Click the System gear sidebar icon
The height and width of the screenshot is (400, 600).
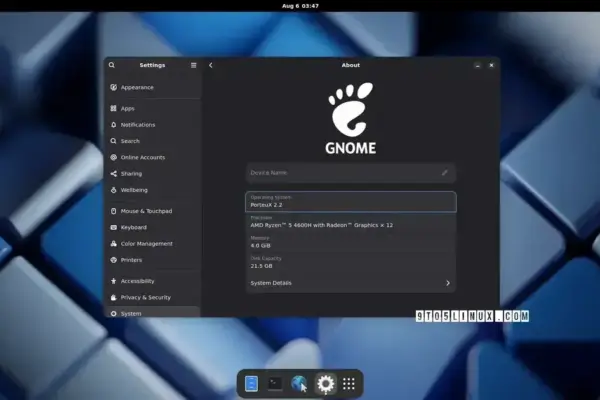114,313
